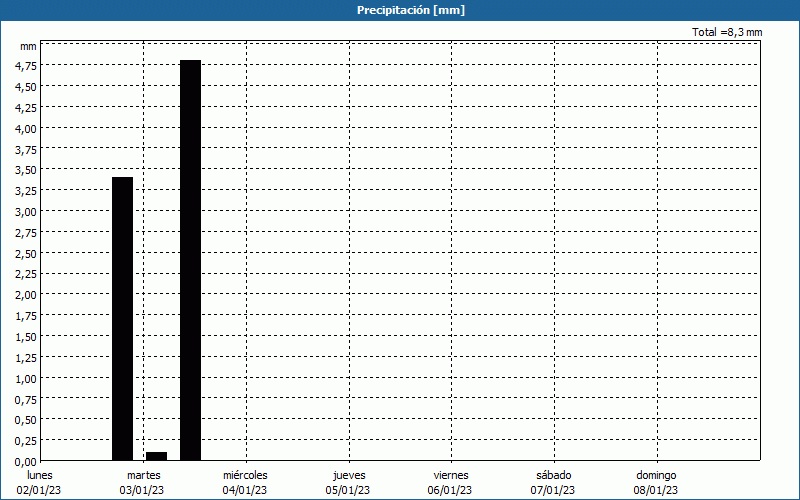The height and width of the screenshot is (500, 800).
Task: Click the 2,50 y-axis value
Action: tap(26, 254)
